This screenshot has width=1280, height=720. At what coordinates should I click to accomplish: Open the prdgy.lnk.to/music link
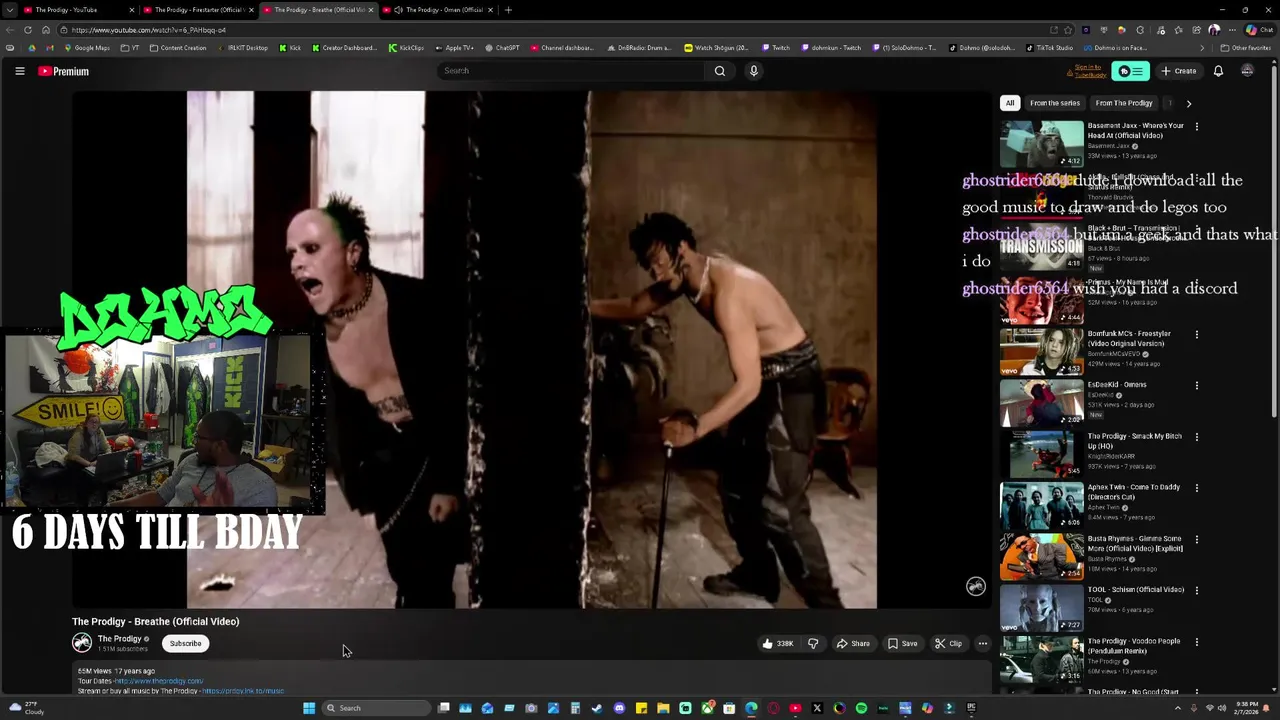pos(243,691)
